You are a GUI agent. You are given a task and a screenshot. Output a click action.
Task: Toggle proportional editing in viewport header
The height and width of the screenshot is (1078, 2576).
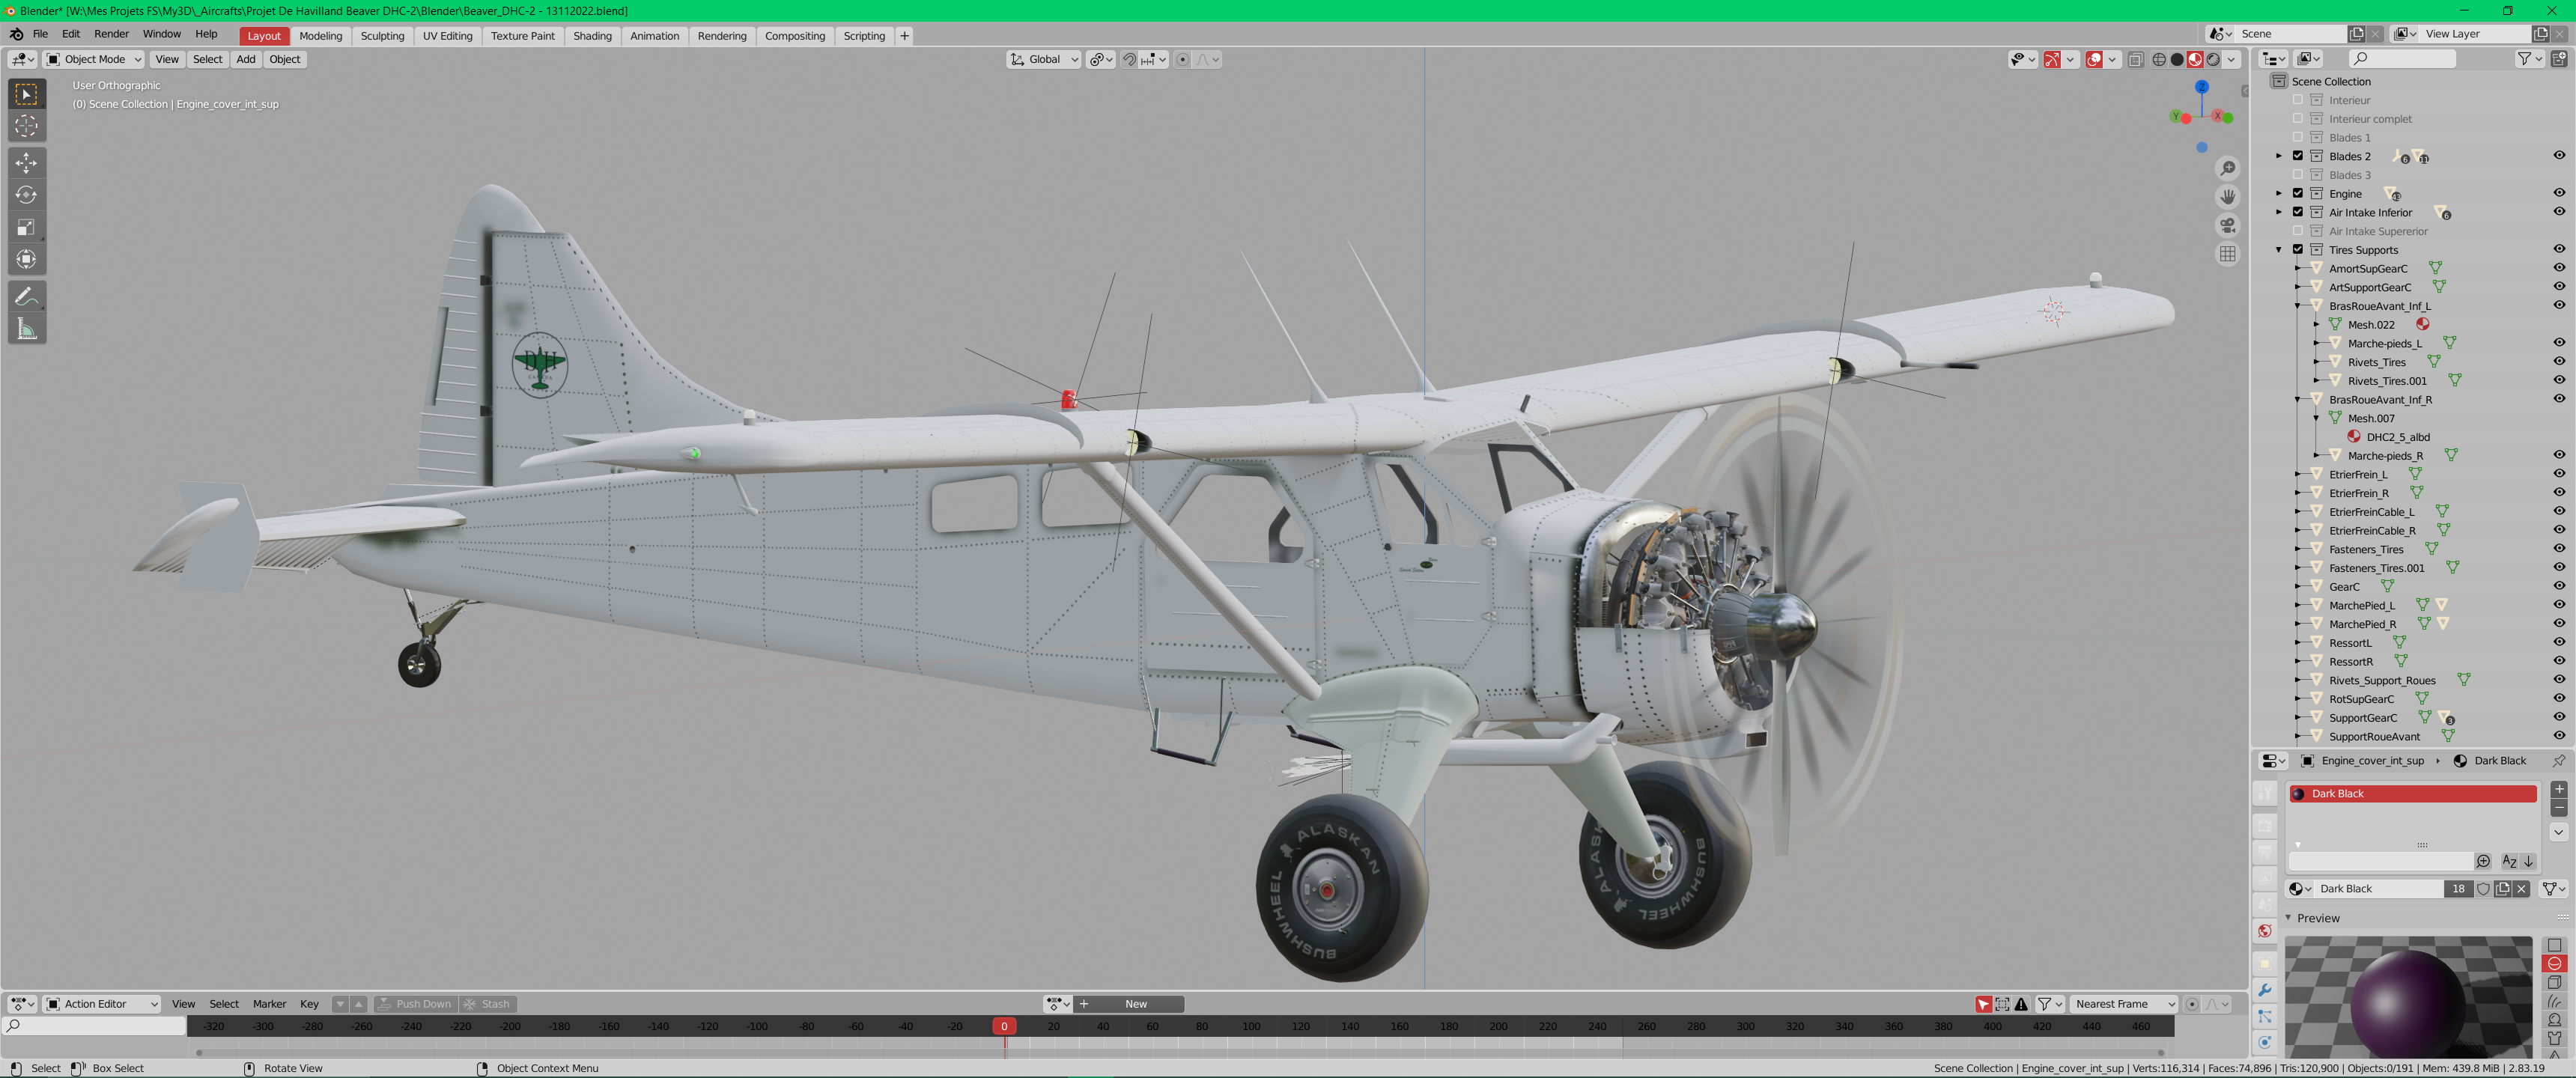pos(1183,60)
